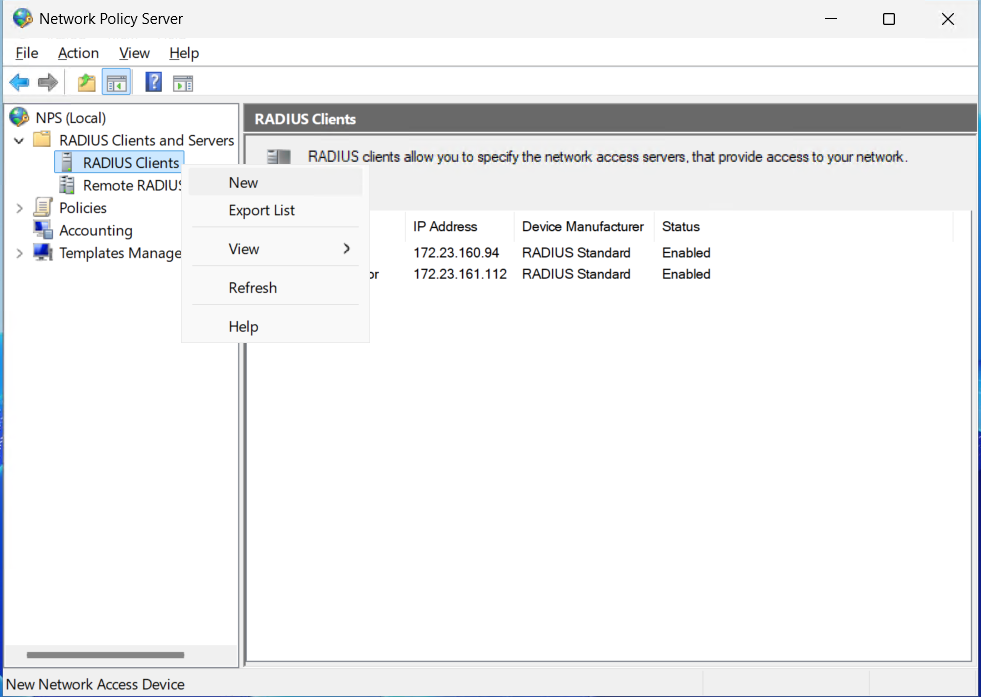The height and width of the screenshot is (697, 981).
Task: Click the Accounting computers icon
Action: tap(43, 230)
